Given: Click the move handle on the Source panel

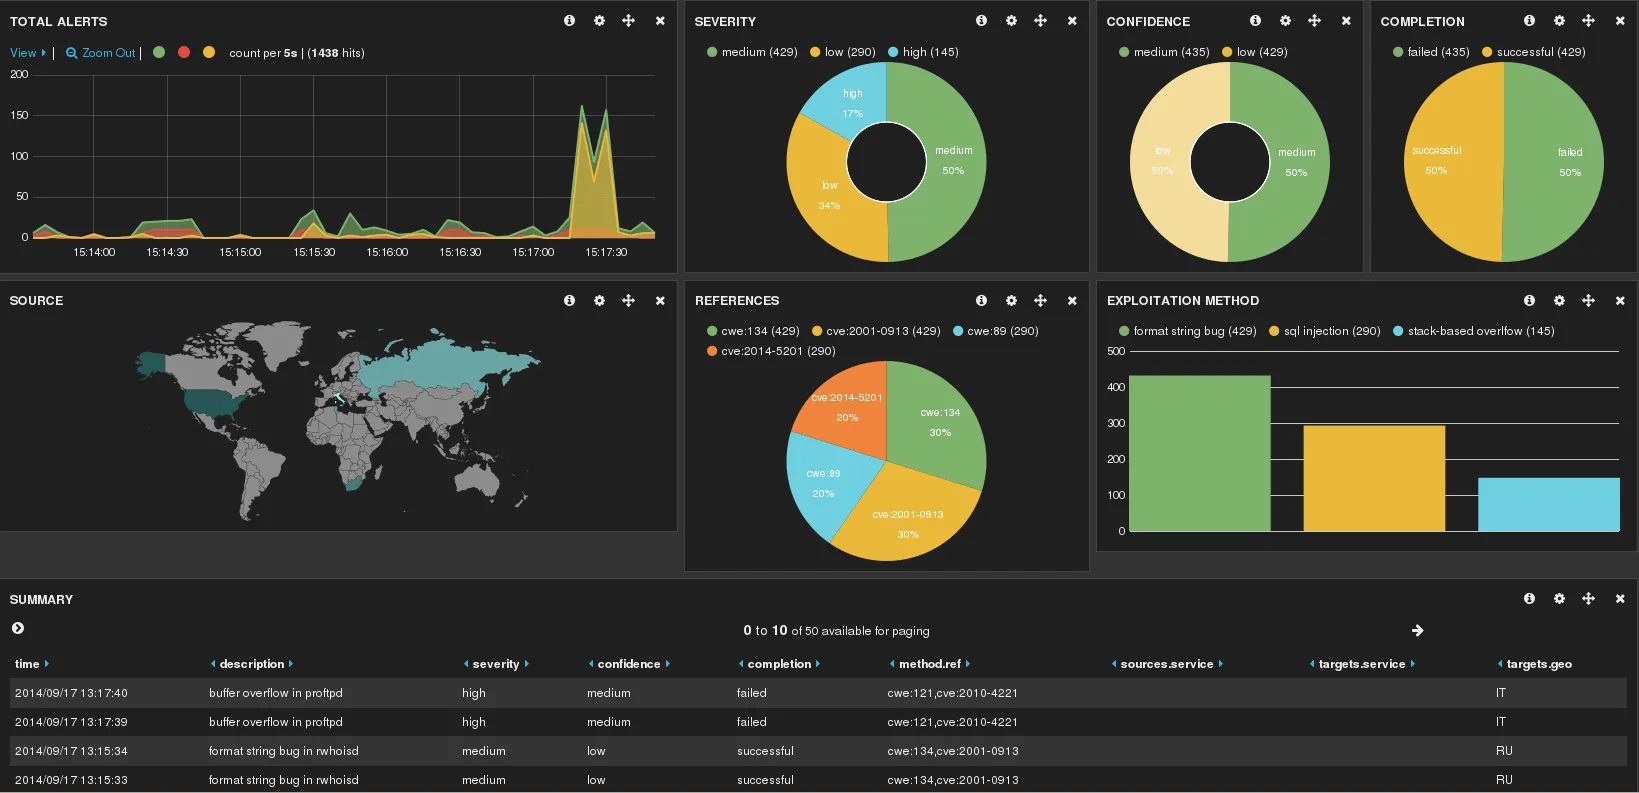Looking at the screenshot, I should click(x=628, y=300).
